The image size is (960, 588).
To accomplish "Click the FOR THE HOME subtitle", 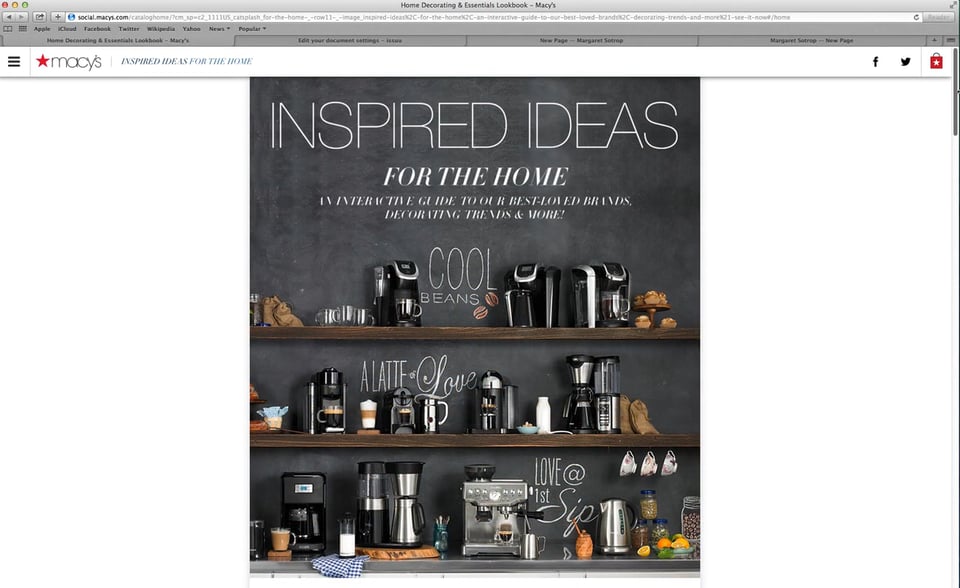I will pyautogui.click(x=475, y=176).
